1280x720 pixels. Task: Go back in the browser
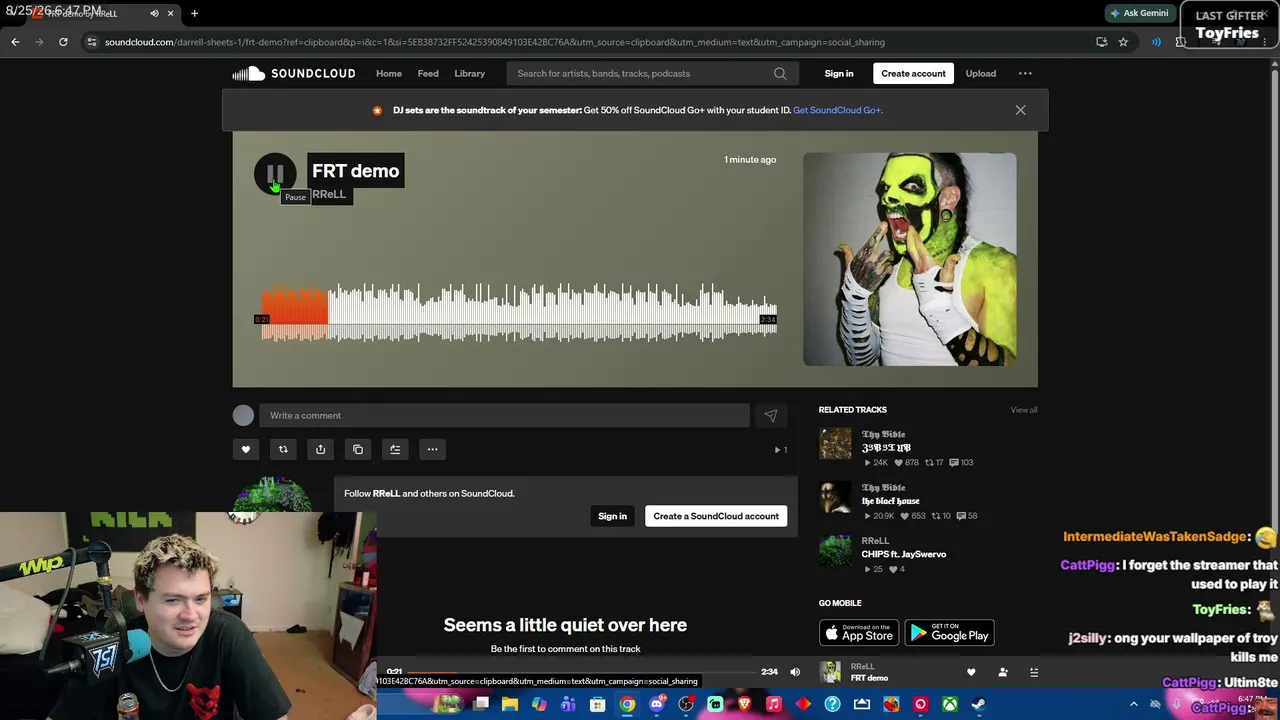pos(15,42)
